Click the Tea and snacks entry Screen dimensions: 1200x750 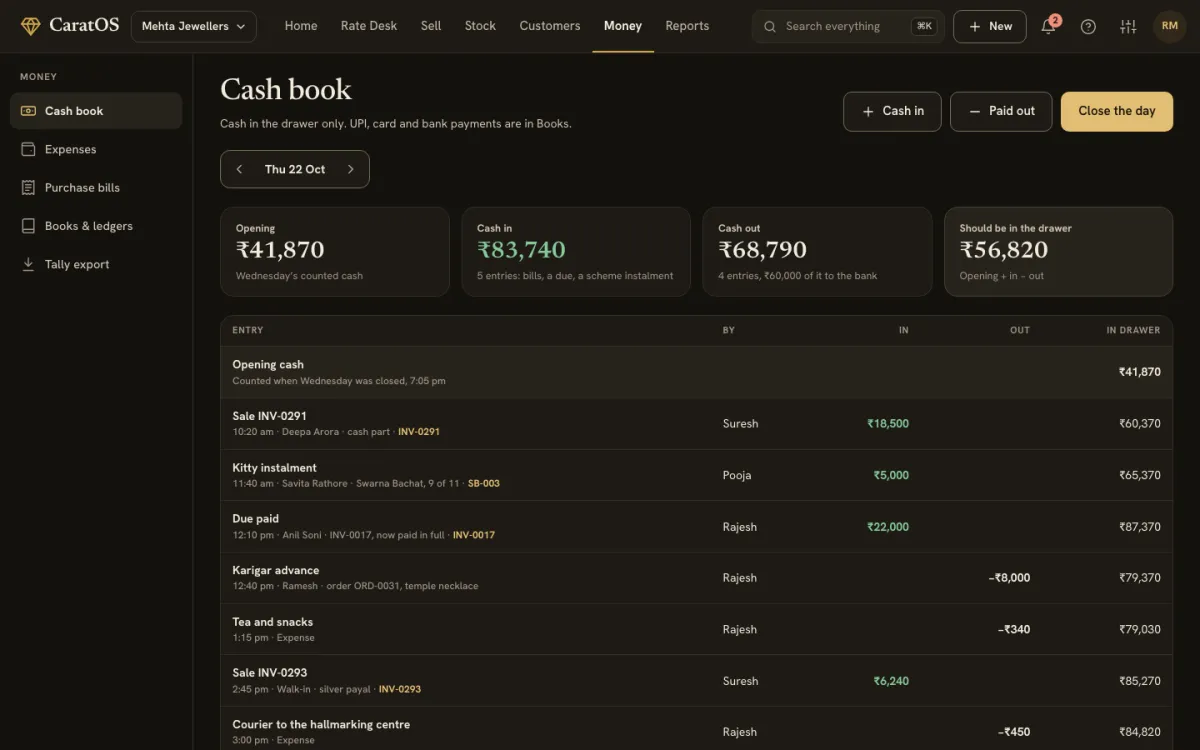697,630
